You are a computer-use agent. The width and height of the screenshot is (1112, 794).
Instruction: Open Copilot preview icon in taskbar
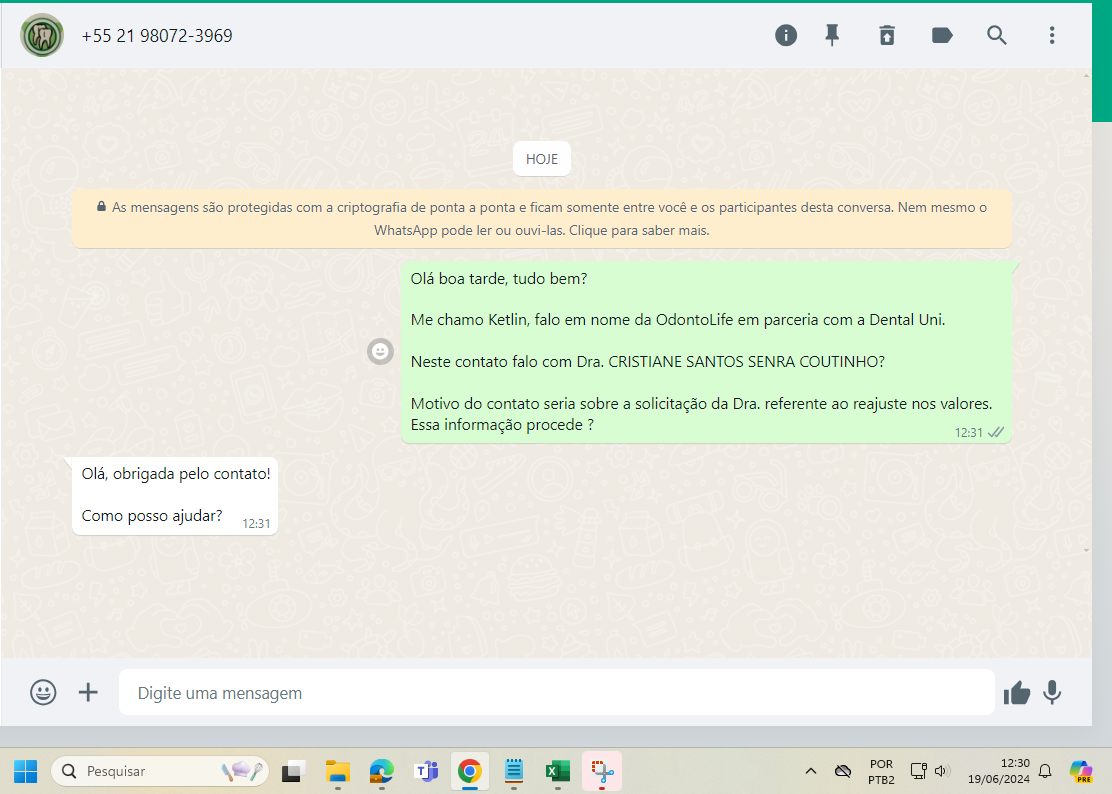click(x=1081, y=771)
